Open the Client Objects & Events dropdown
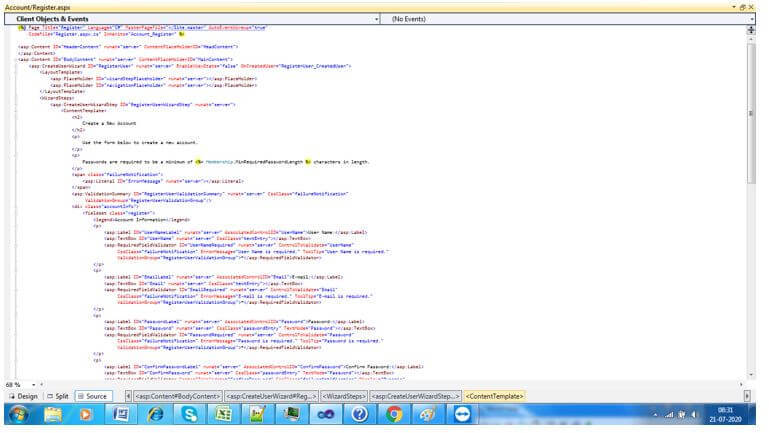The height and width of the screenshot is (433, 769). [x=375, y=19]
